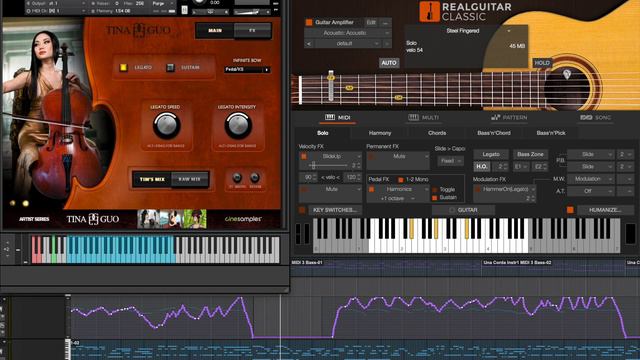Click the Legato button in RealGuitar

coord(491,154)
